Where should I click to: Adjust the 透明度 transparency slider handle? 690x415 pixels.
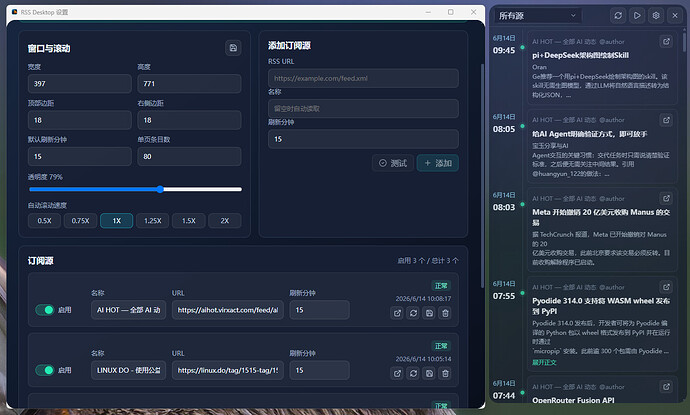pos(160,189)
